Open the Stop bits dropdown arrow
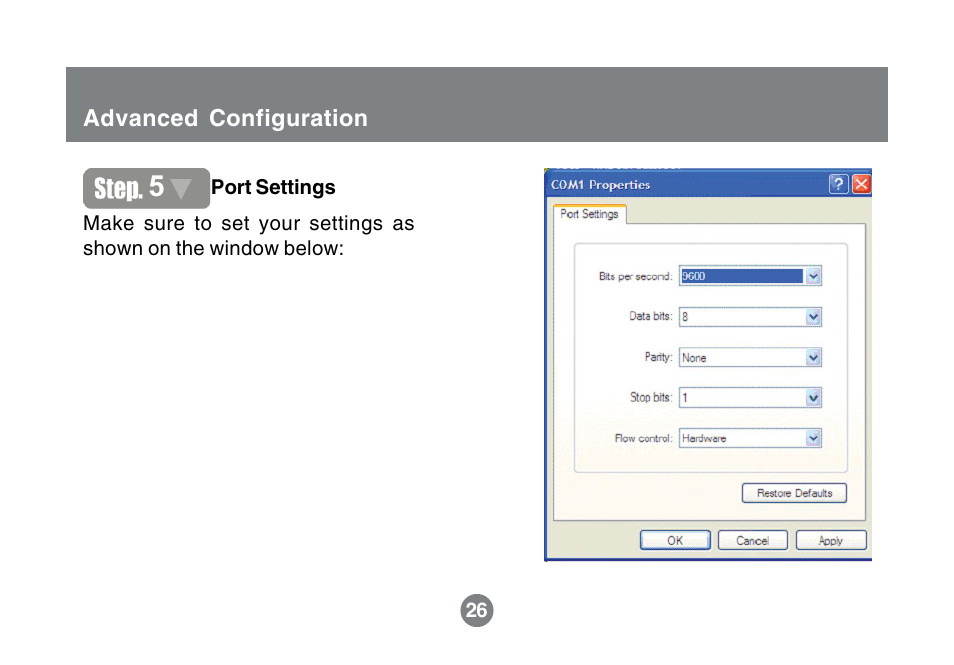954x665 pixels. point(813,398)
